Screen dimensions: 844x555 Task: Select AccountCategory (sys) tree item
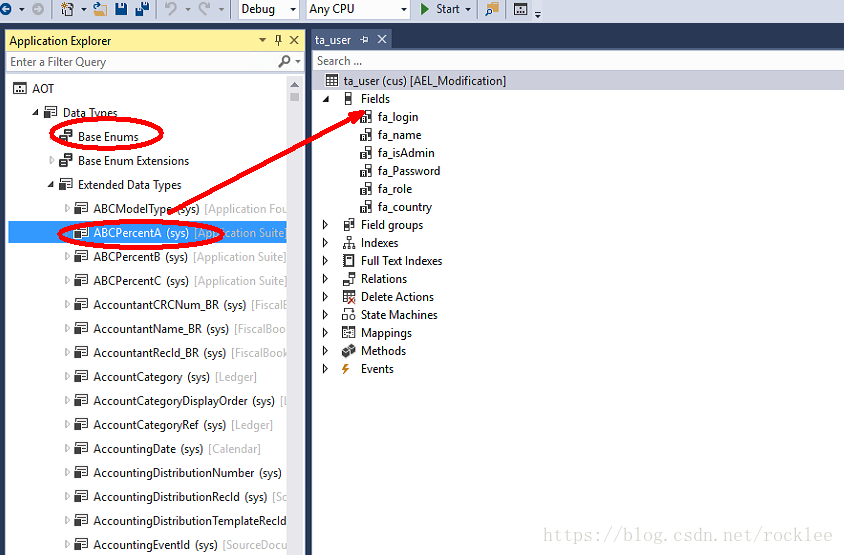[151, 377]
